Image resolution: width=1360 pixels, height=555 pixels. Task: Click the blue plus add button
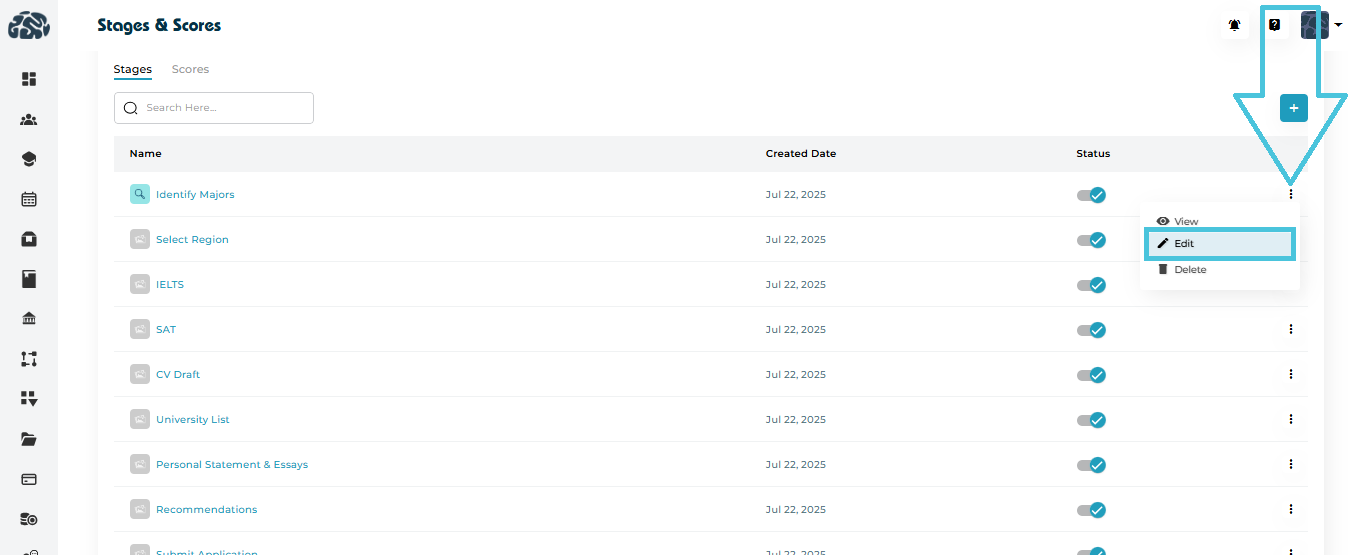[x=1293, y=108]
